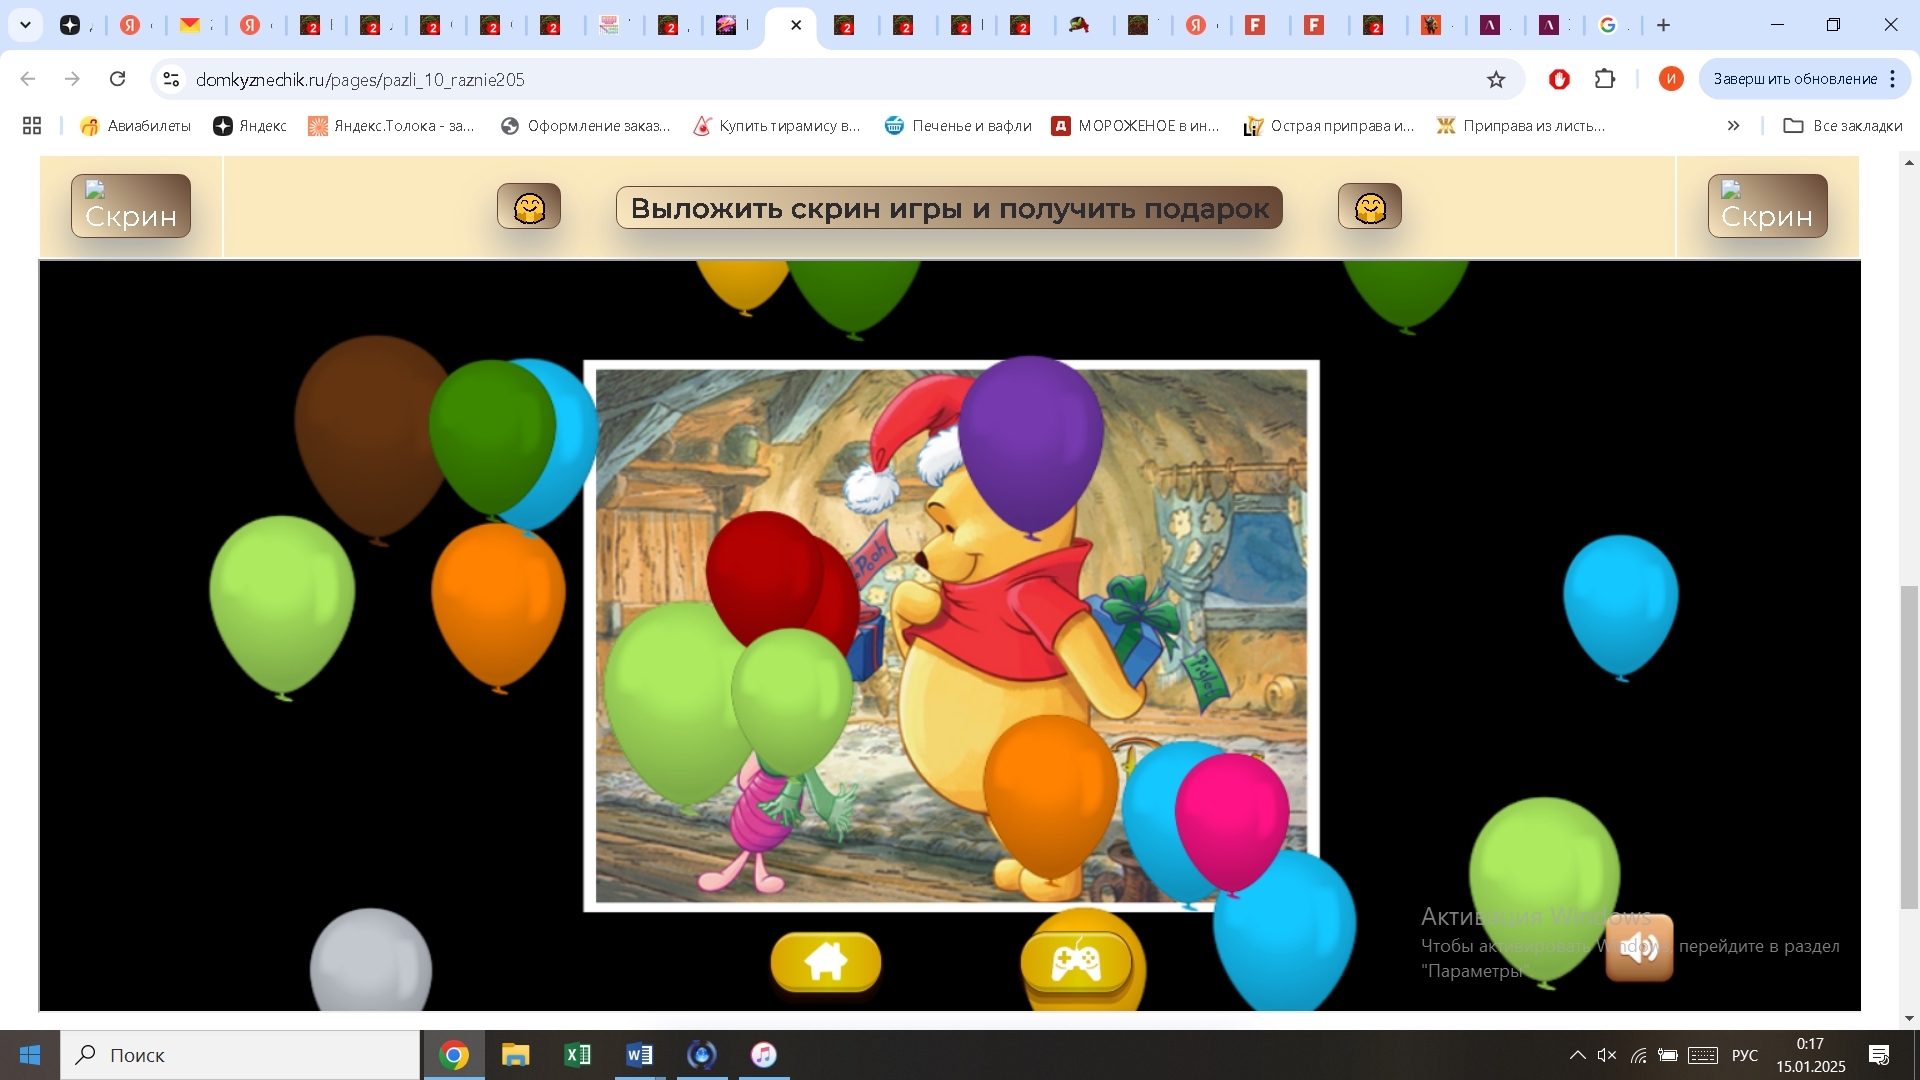1920x1080 pixels.
Task: Switch to the pink grid favicon tab
Action: (609, 25)
